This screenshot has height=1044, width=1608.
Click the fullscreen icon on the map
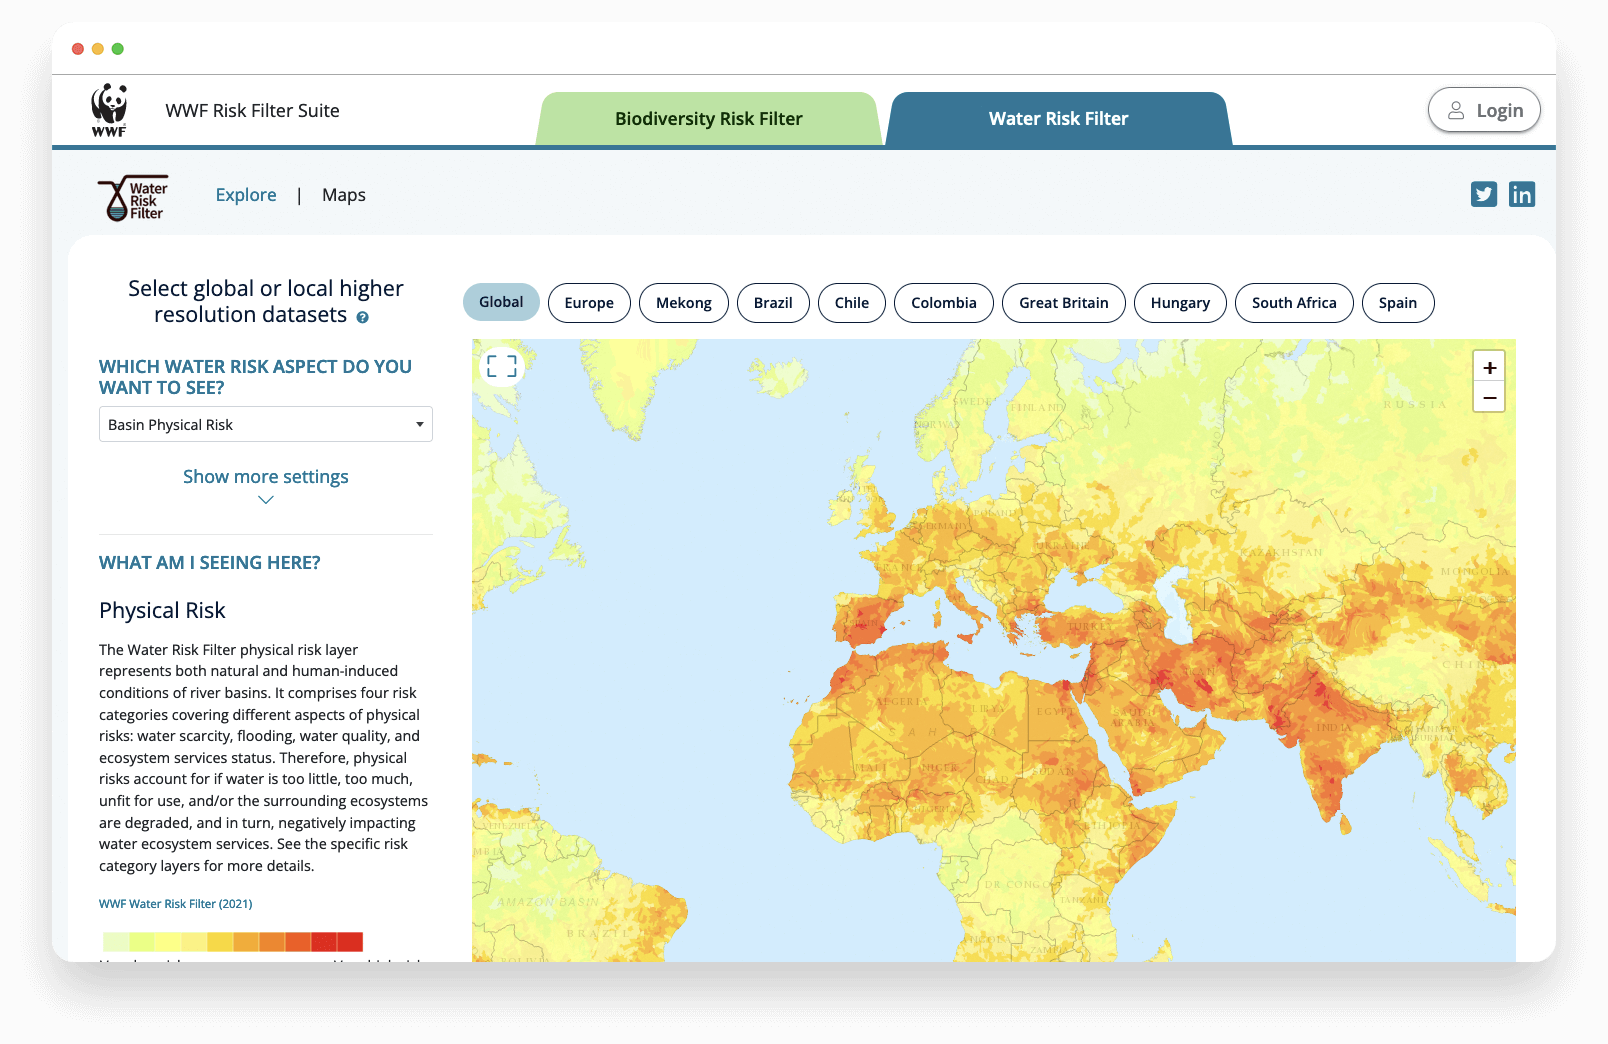tap(501, 366)
